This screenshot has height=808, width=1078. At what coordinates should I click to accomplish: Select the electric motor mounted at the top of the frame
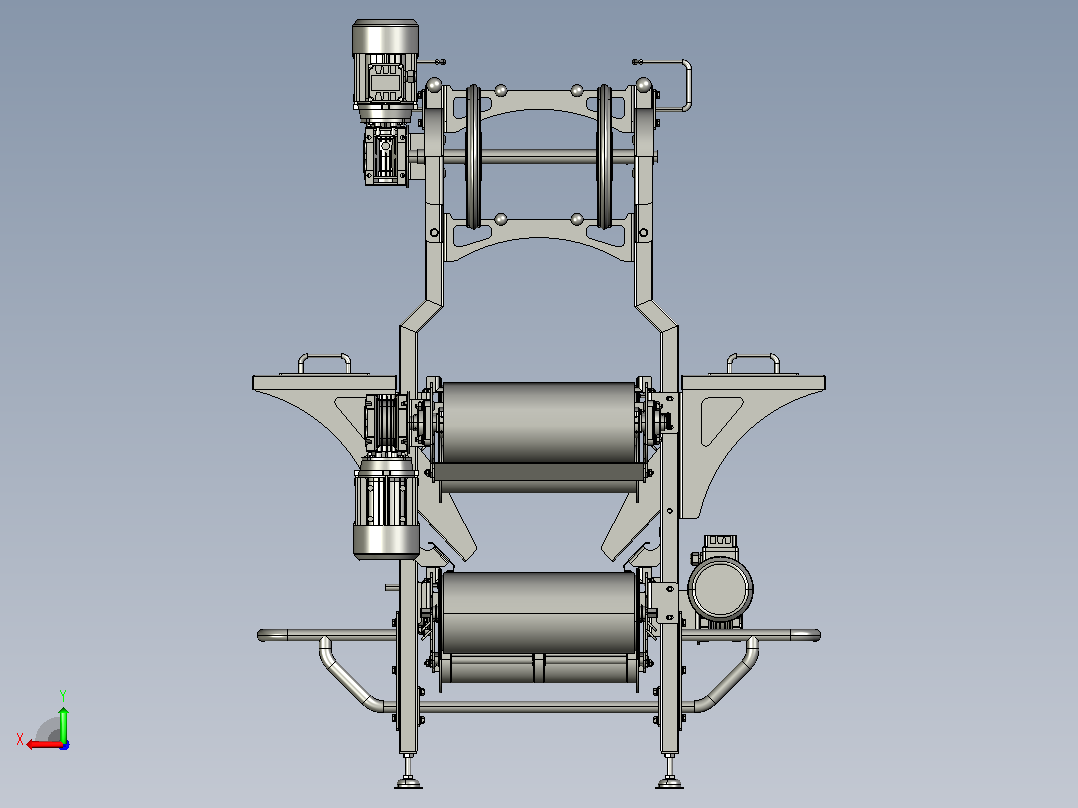(385, 70)
